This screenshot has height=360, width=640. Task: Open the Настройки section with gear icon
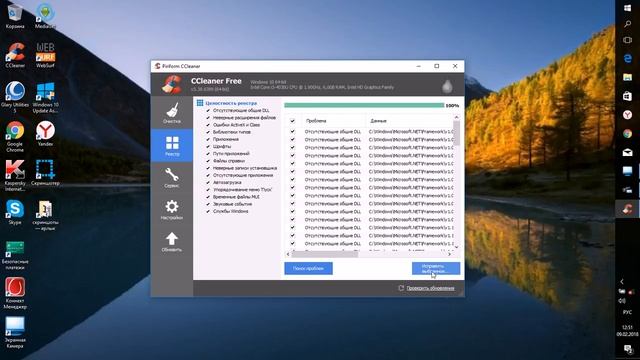172,209
